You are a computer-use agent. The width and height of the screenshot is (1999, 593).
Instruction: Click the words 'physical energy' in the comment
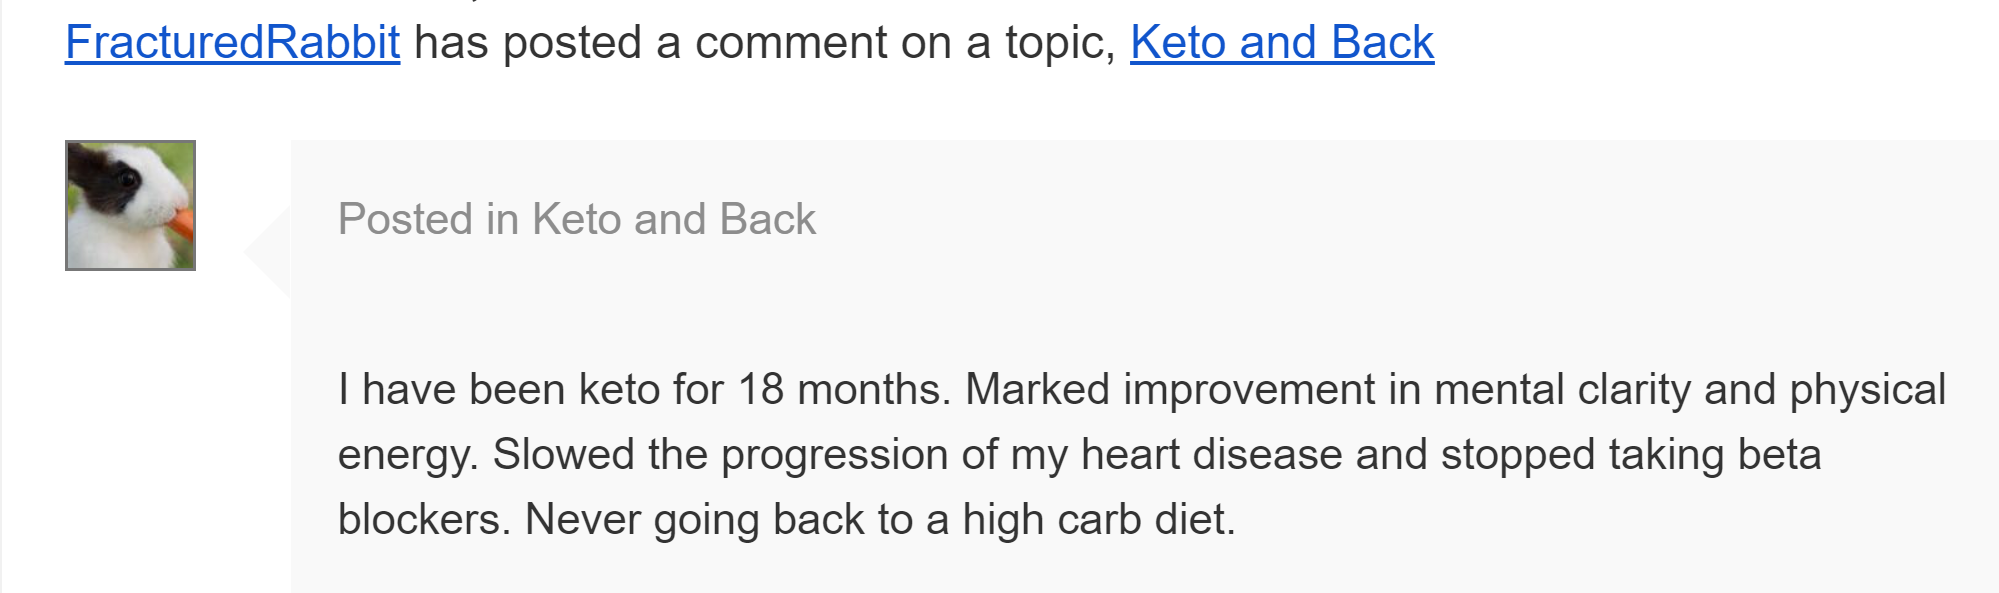click(1868, 389)
